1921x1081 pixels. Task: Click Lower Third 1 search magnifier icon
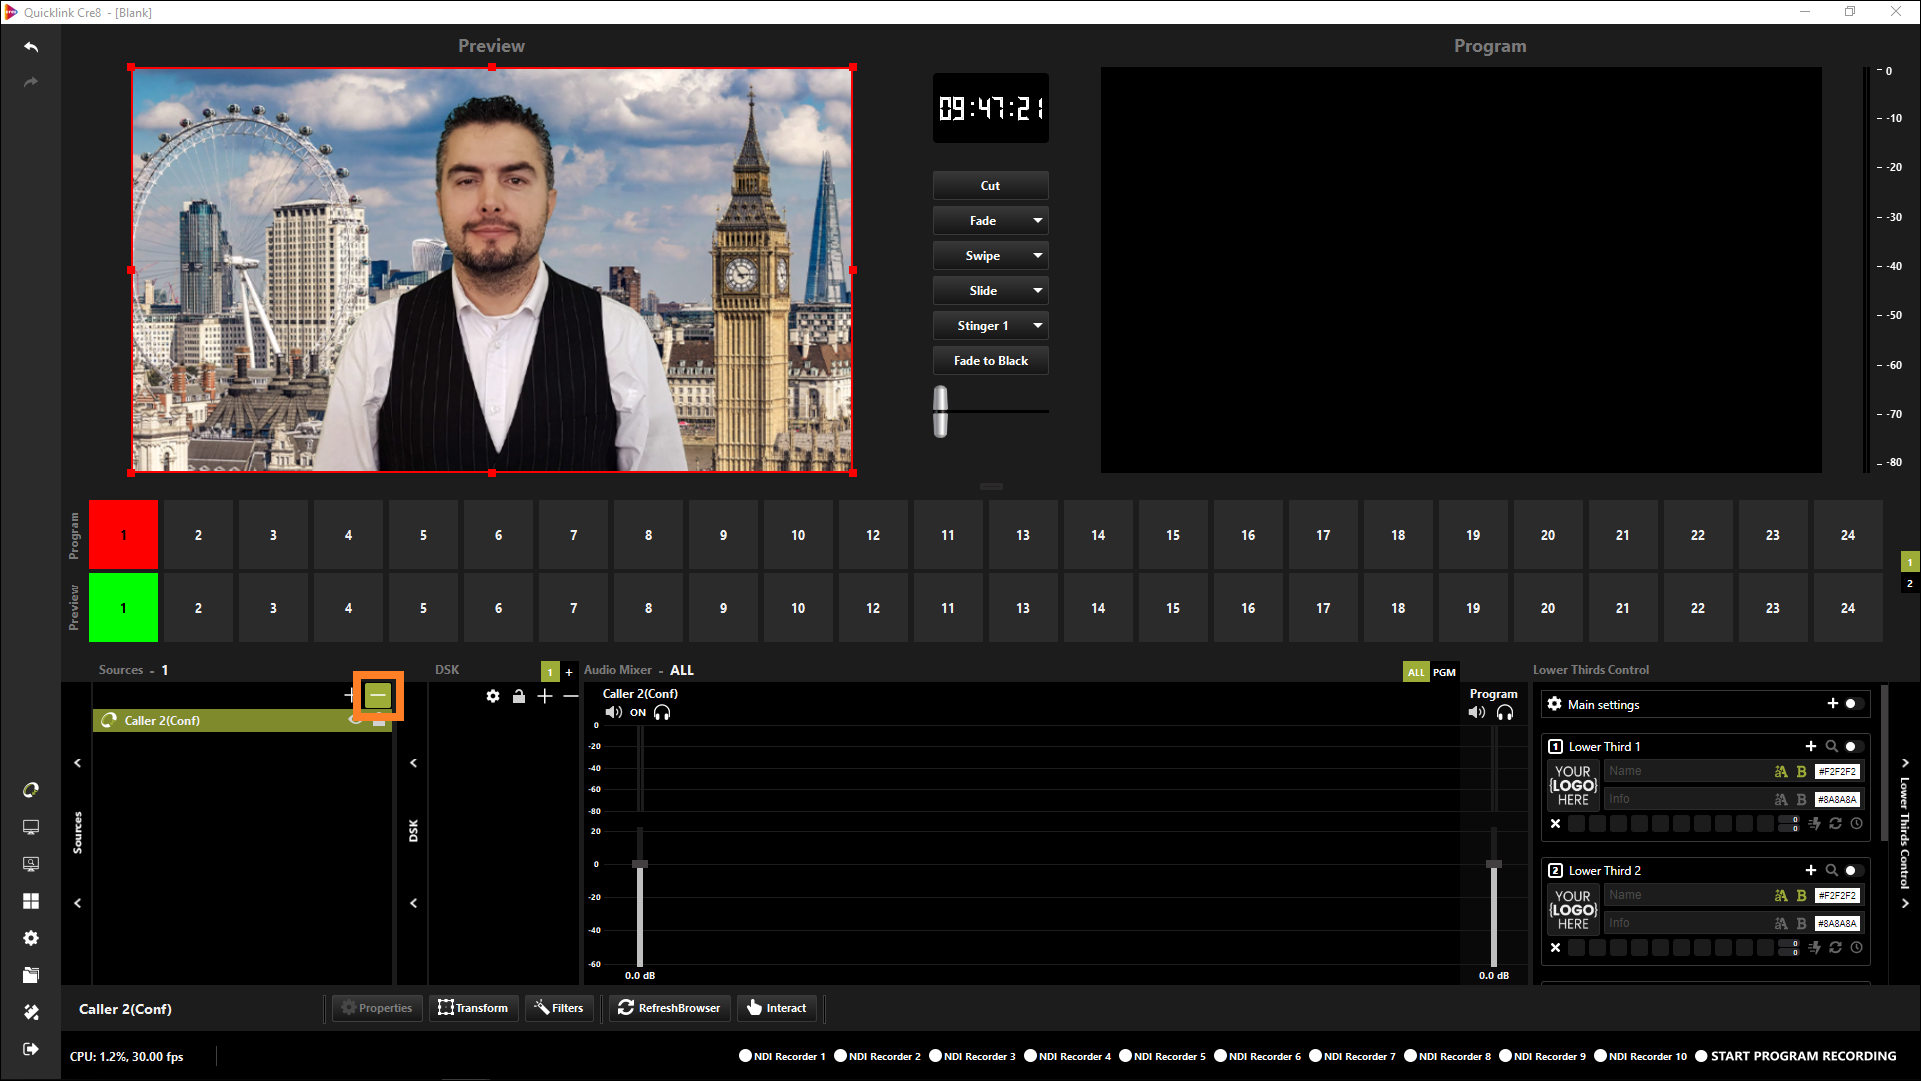(x=1831, y=746)
